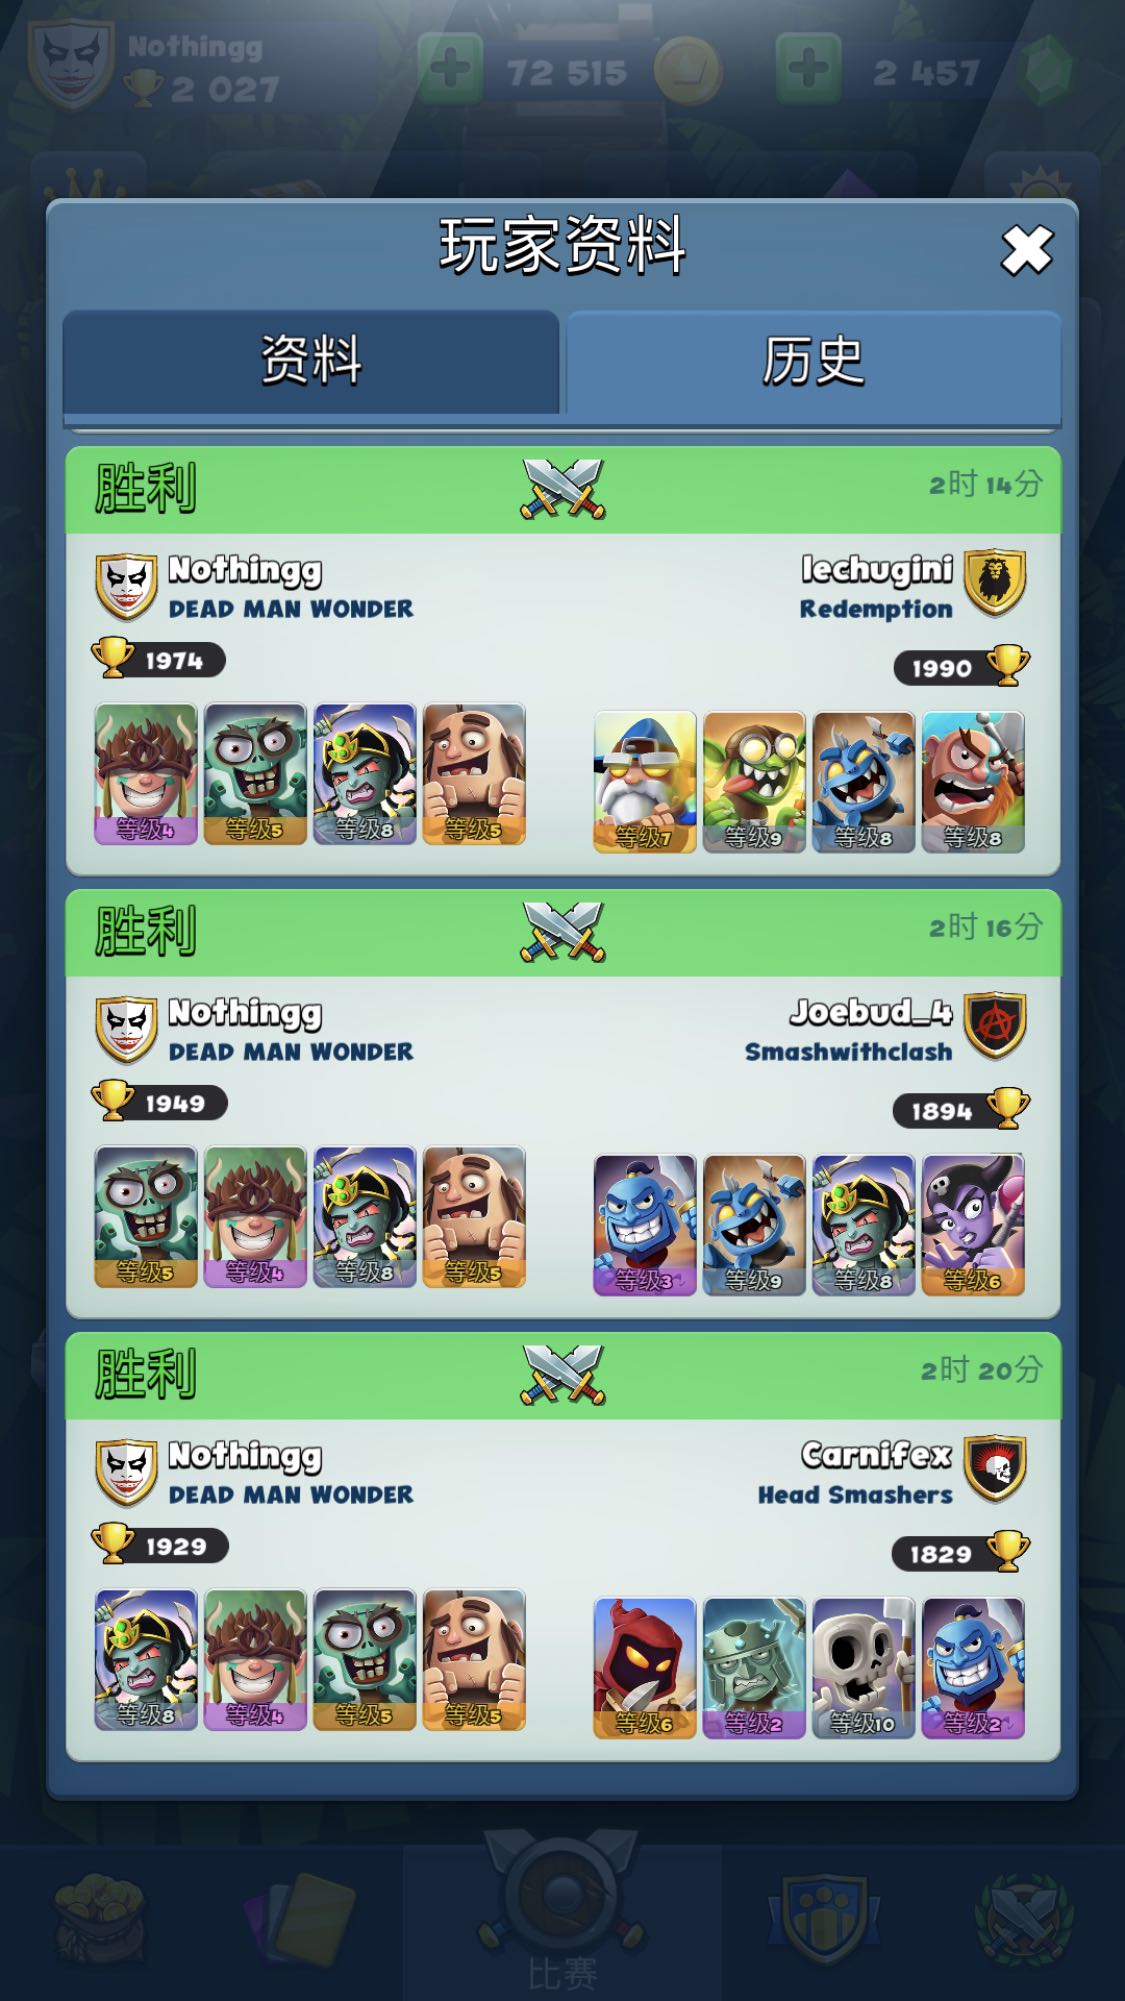Open the Smashwithclash anarchy clan badge
Screen dimensions: 1125x2001
point(995,1026)
